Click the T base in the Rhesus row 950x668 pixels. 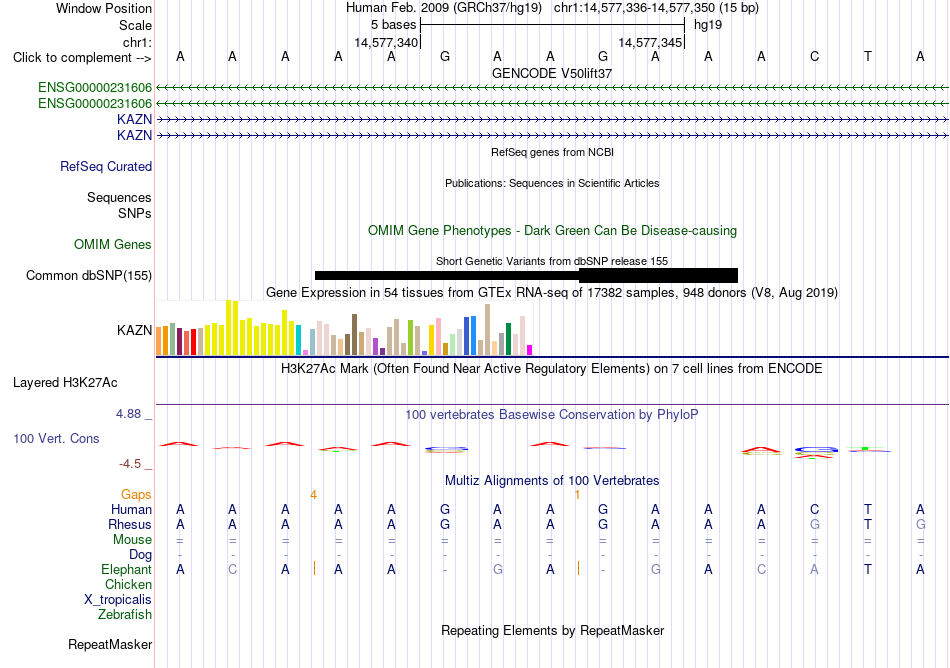868,524
